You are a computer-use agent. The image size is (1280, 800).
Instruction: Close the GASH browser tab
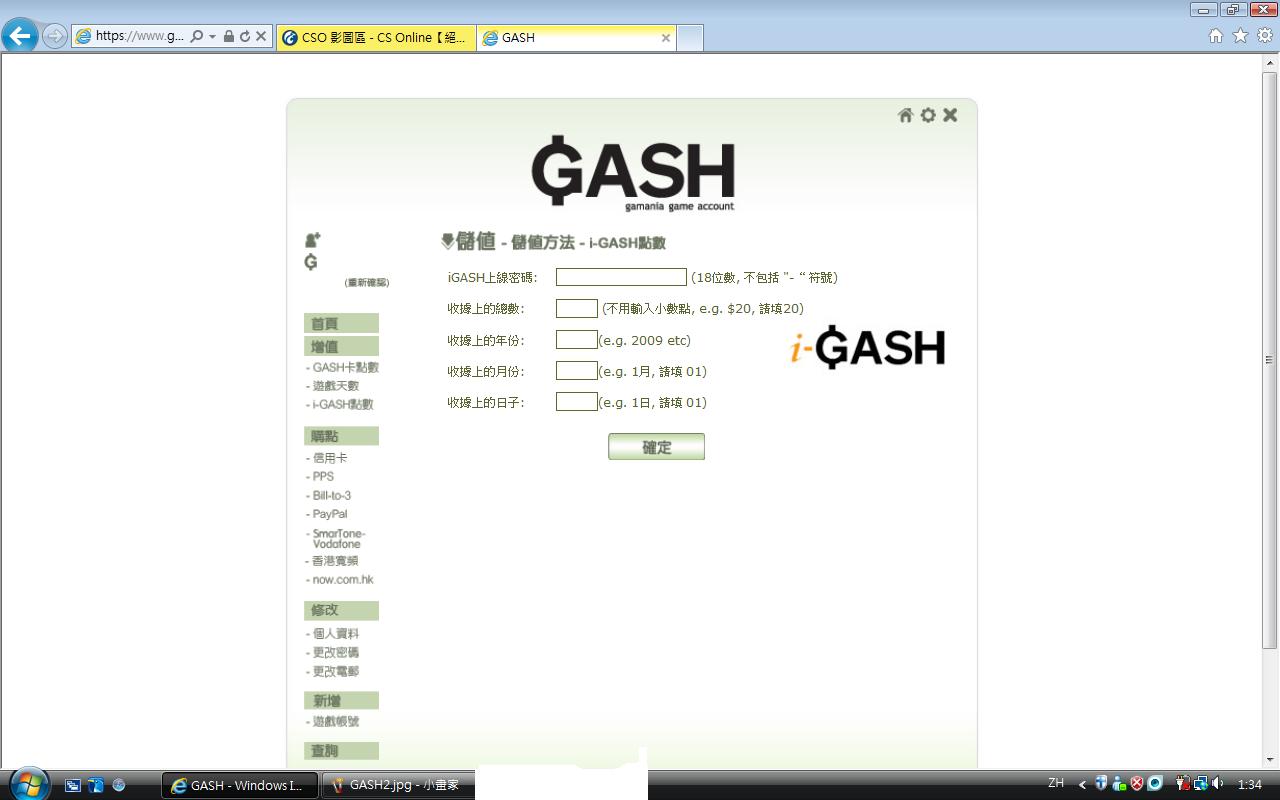[666, 38]
